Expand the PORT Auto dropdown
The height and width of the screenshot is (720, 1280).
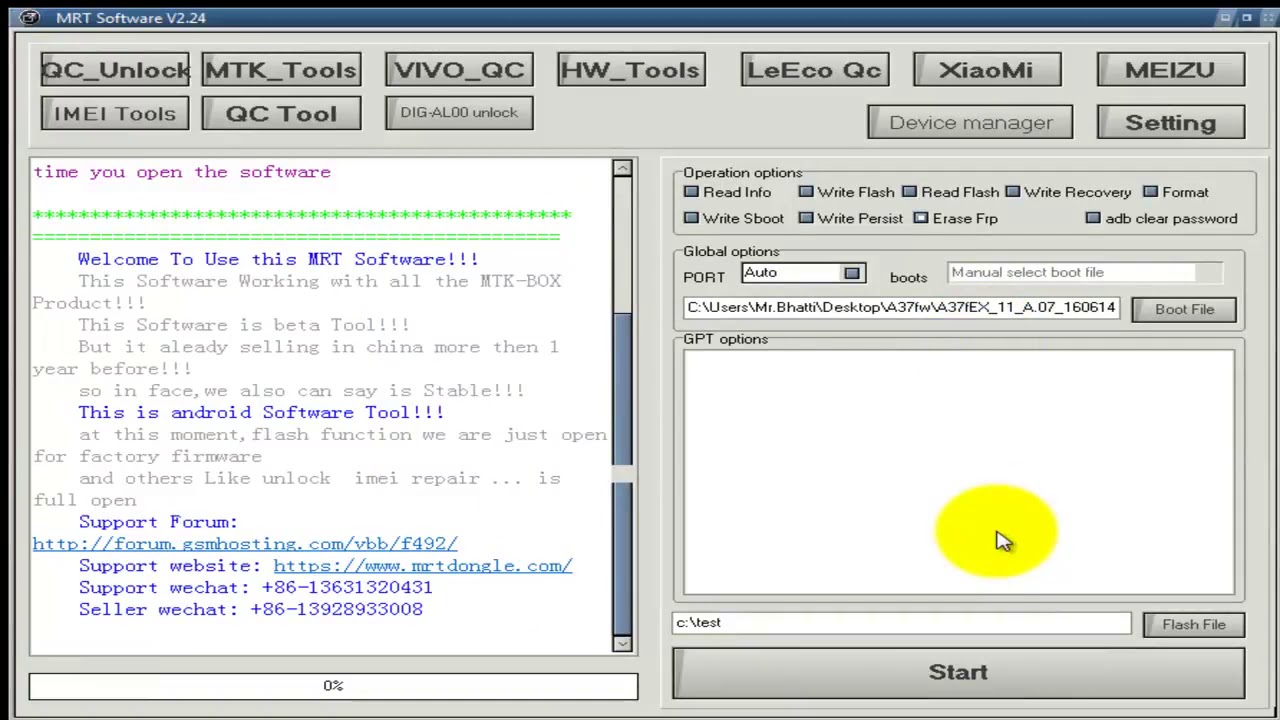click(x=852, y=273)
